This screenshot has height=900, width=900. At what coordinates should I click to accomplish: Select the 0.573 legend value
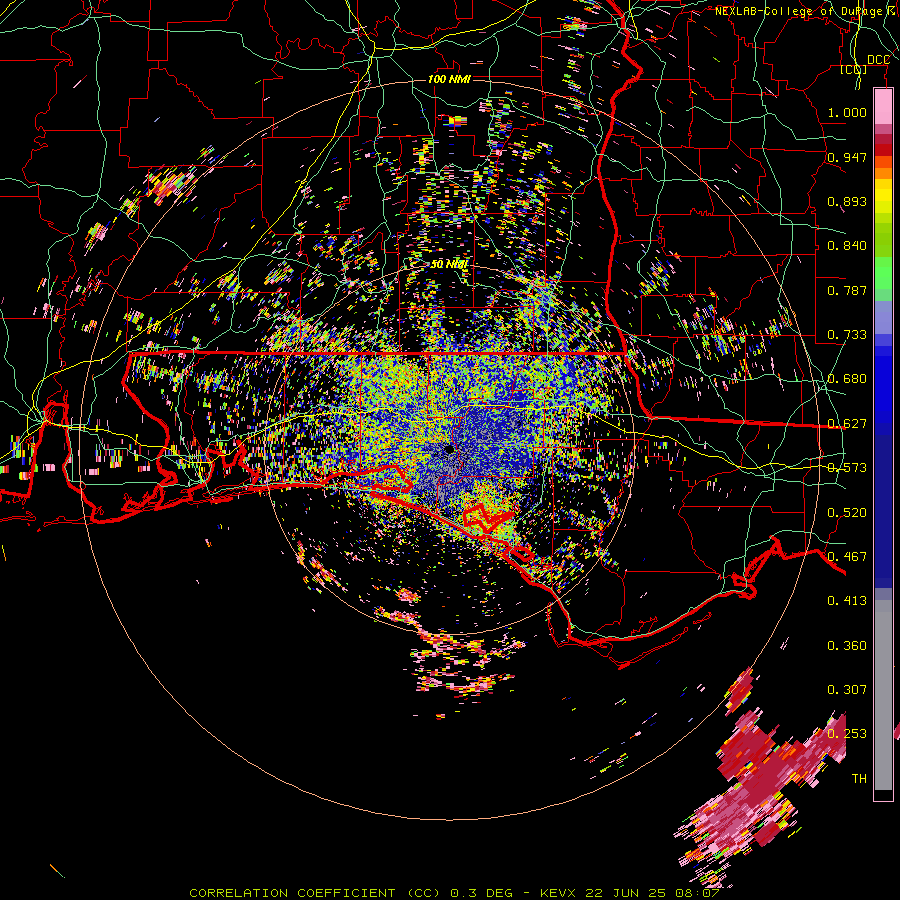pos(847,468)
